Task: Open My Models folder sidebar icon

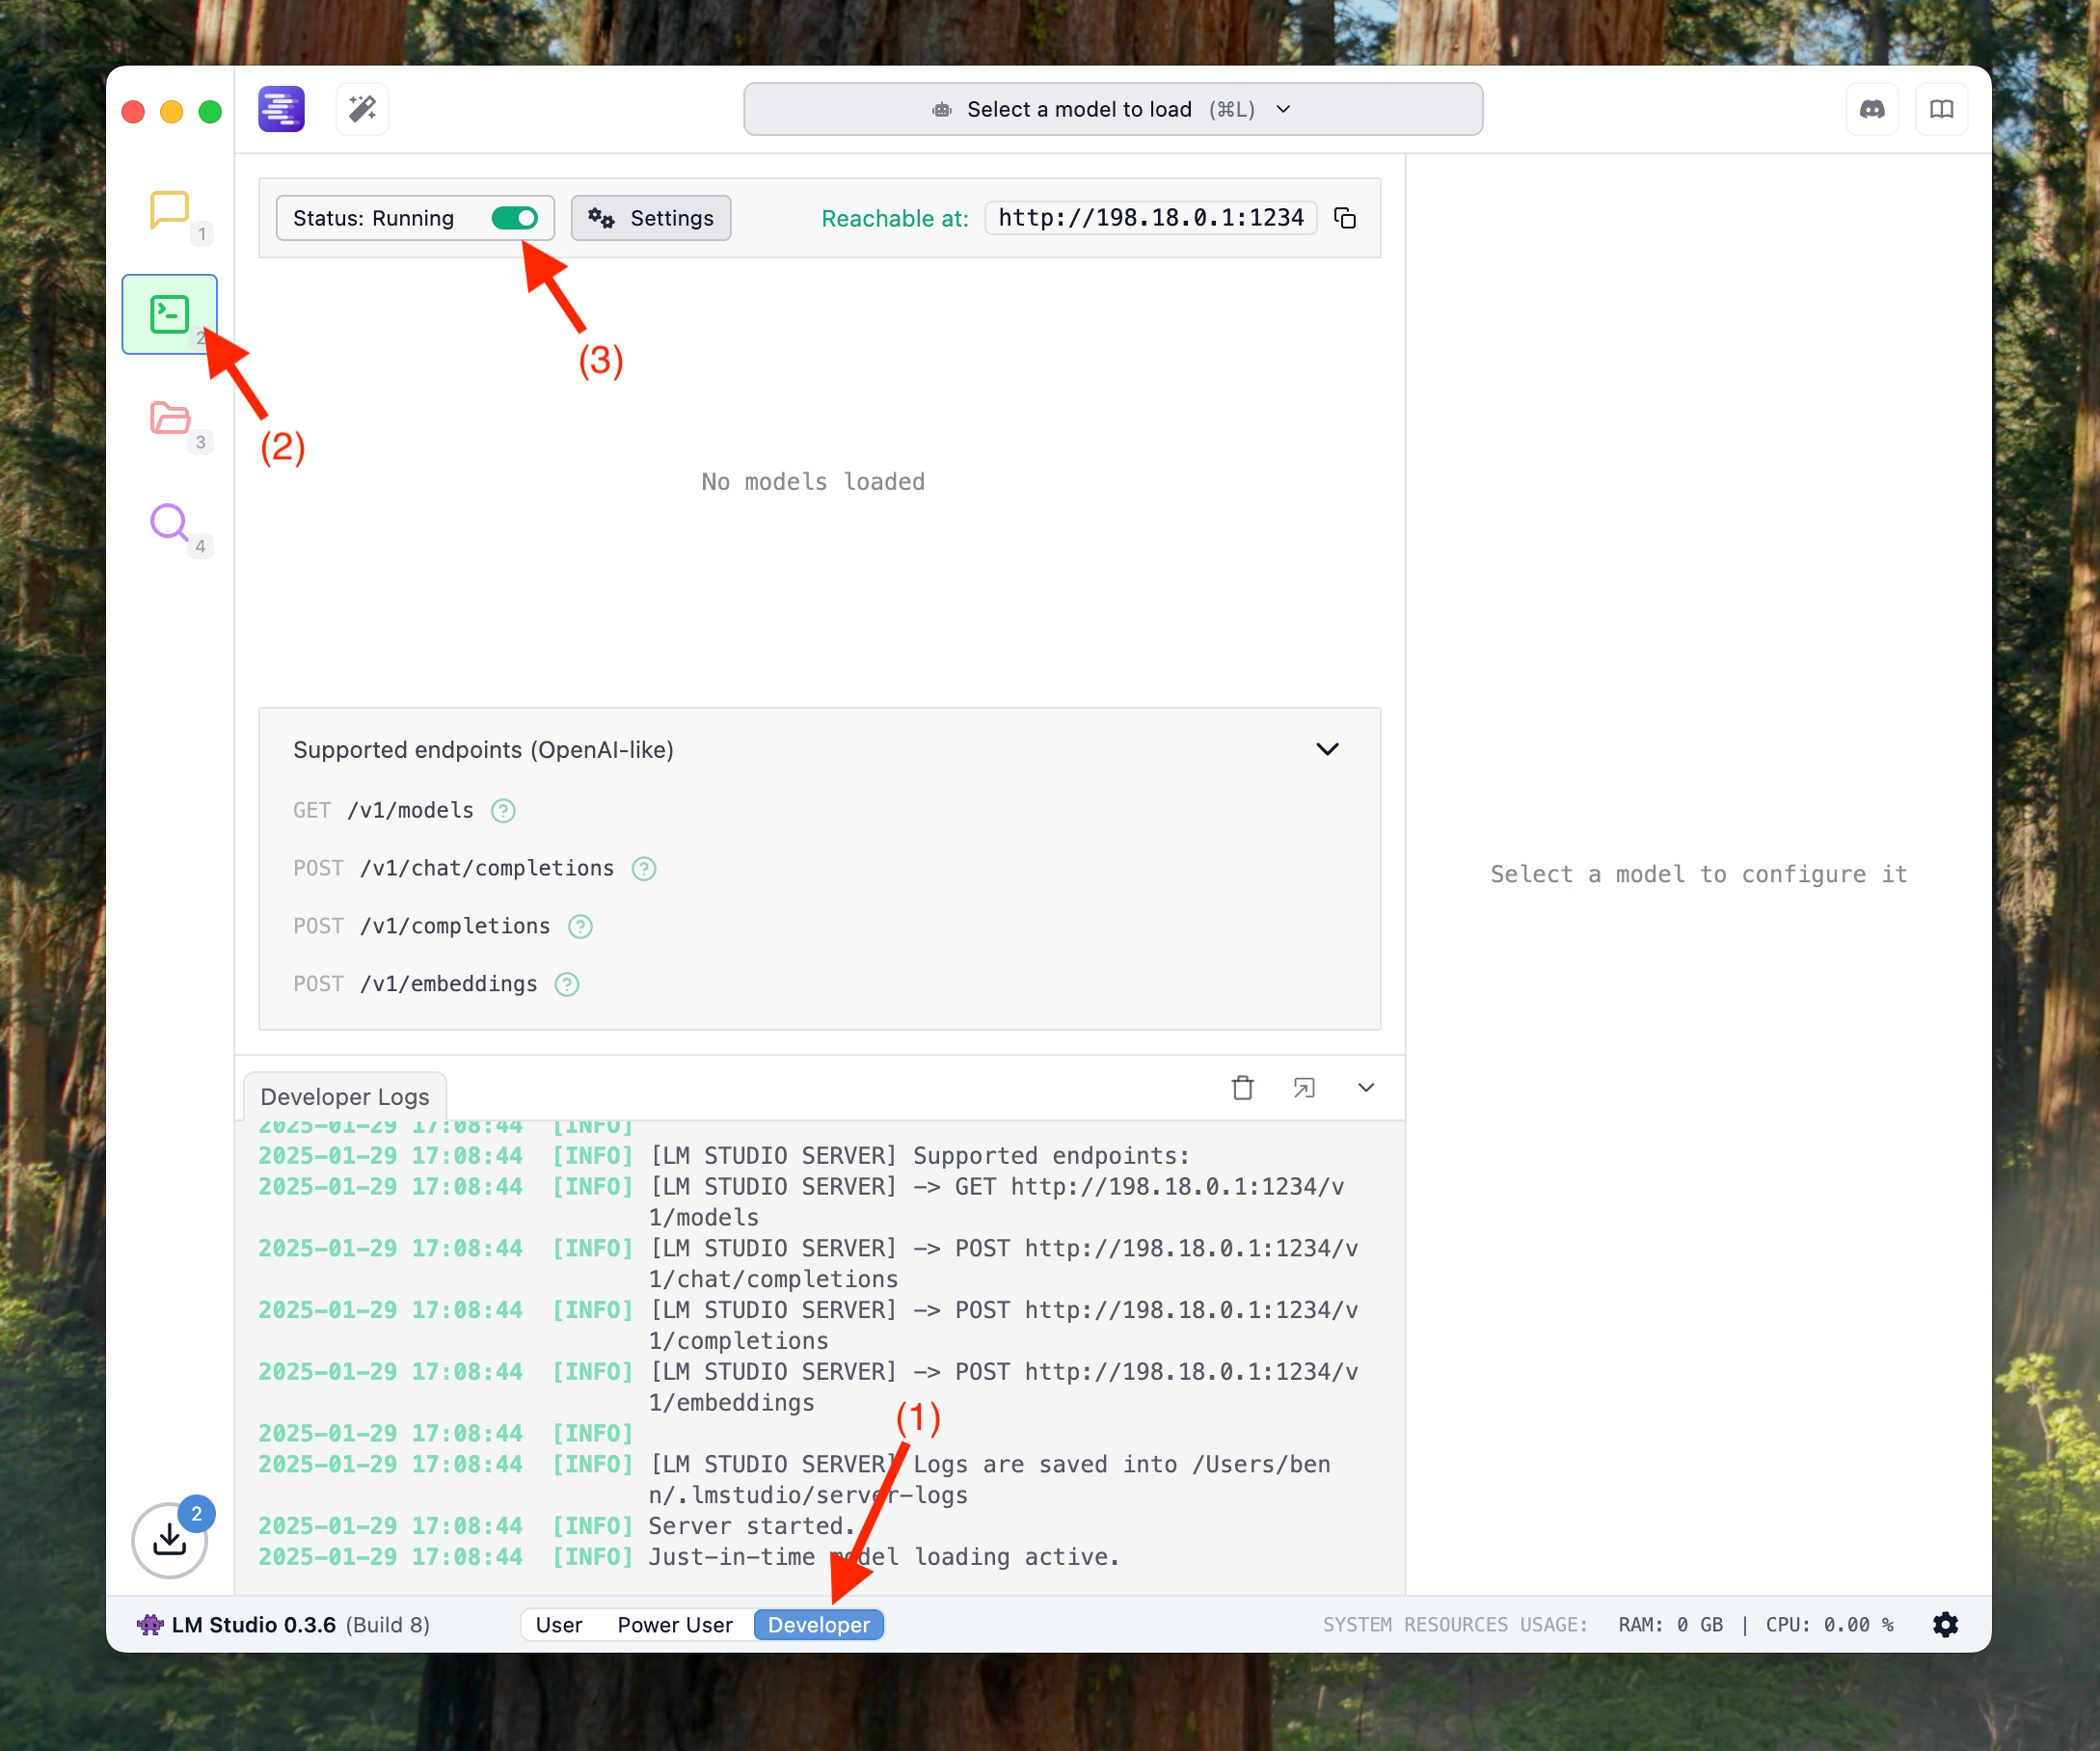Action: (169, 418)
